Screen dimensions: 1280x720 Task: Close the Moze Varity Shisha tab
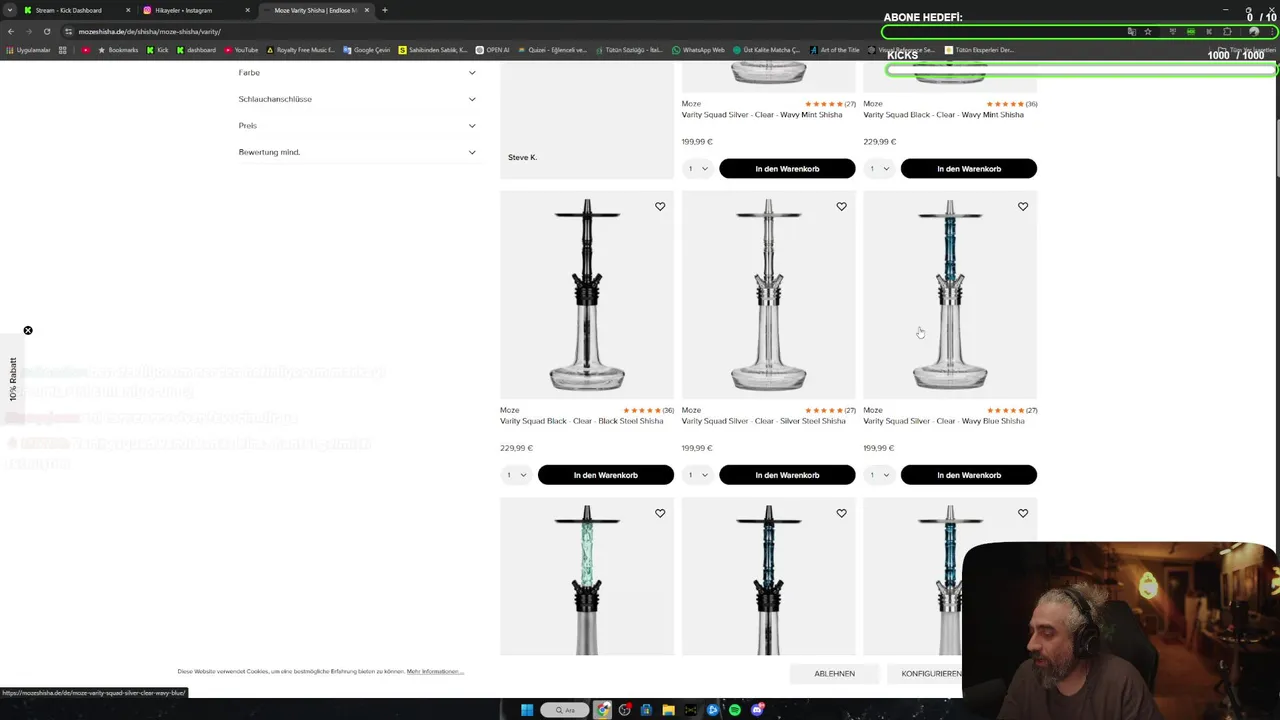point(367,10)
